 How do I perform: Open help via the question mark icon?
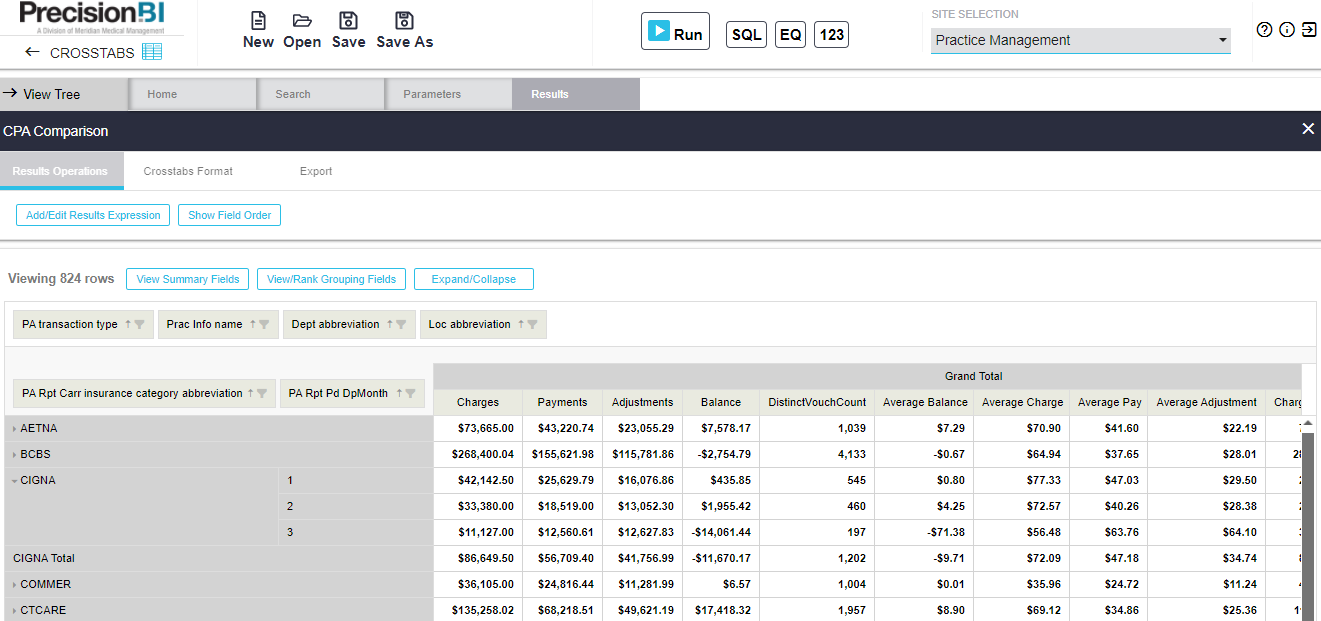tap(1264, 30)
